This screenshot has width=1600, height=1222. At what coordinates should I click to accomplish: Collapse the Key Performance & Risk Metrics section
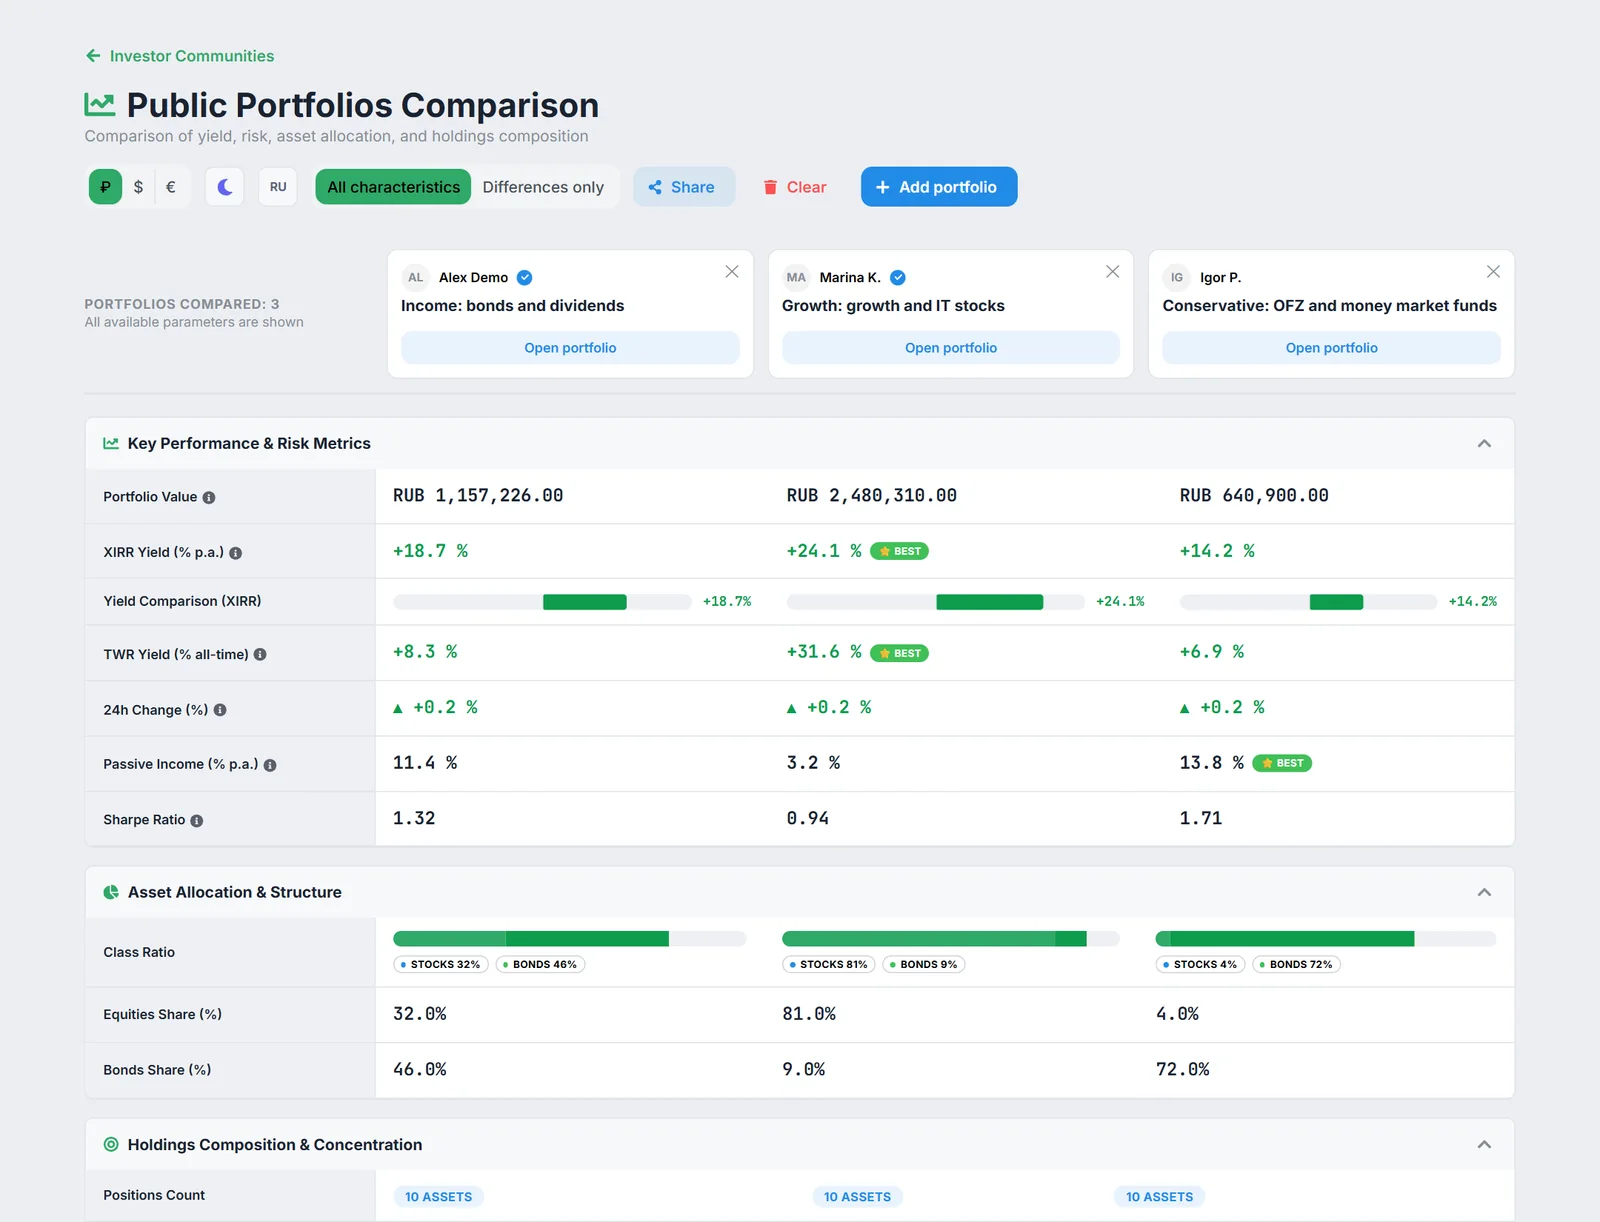pos(1484,444)
